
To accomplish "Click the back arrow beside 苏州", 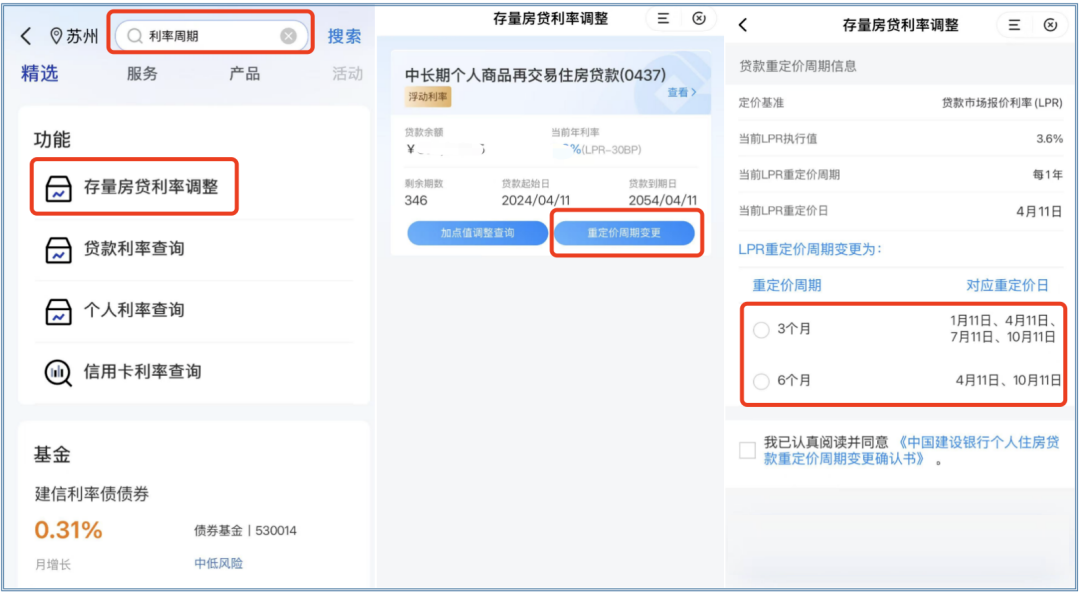I will [x=26, y=36].
